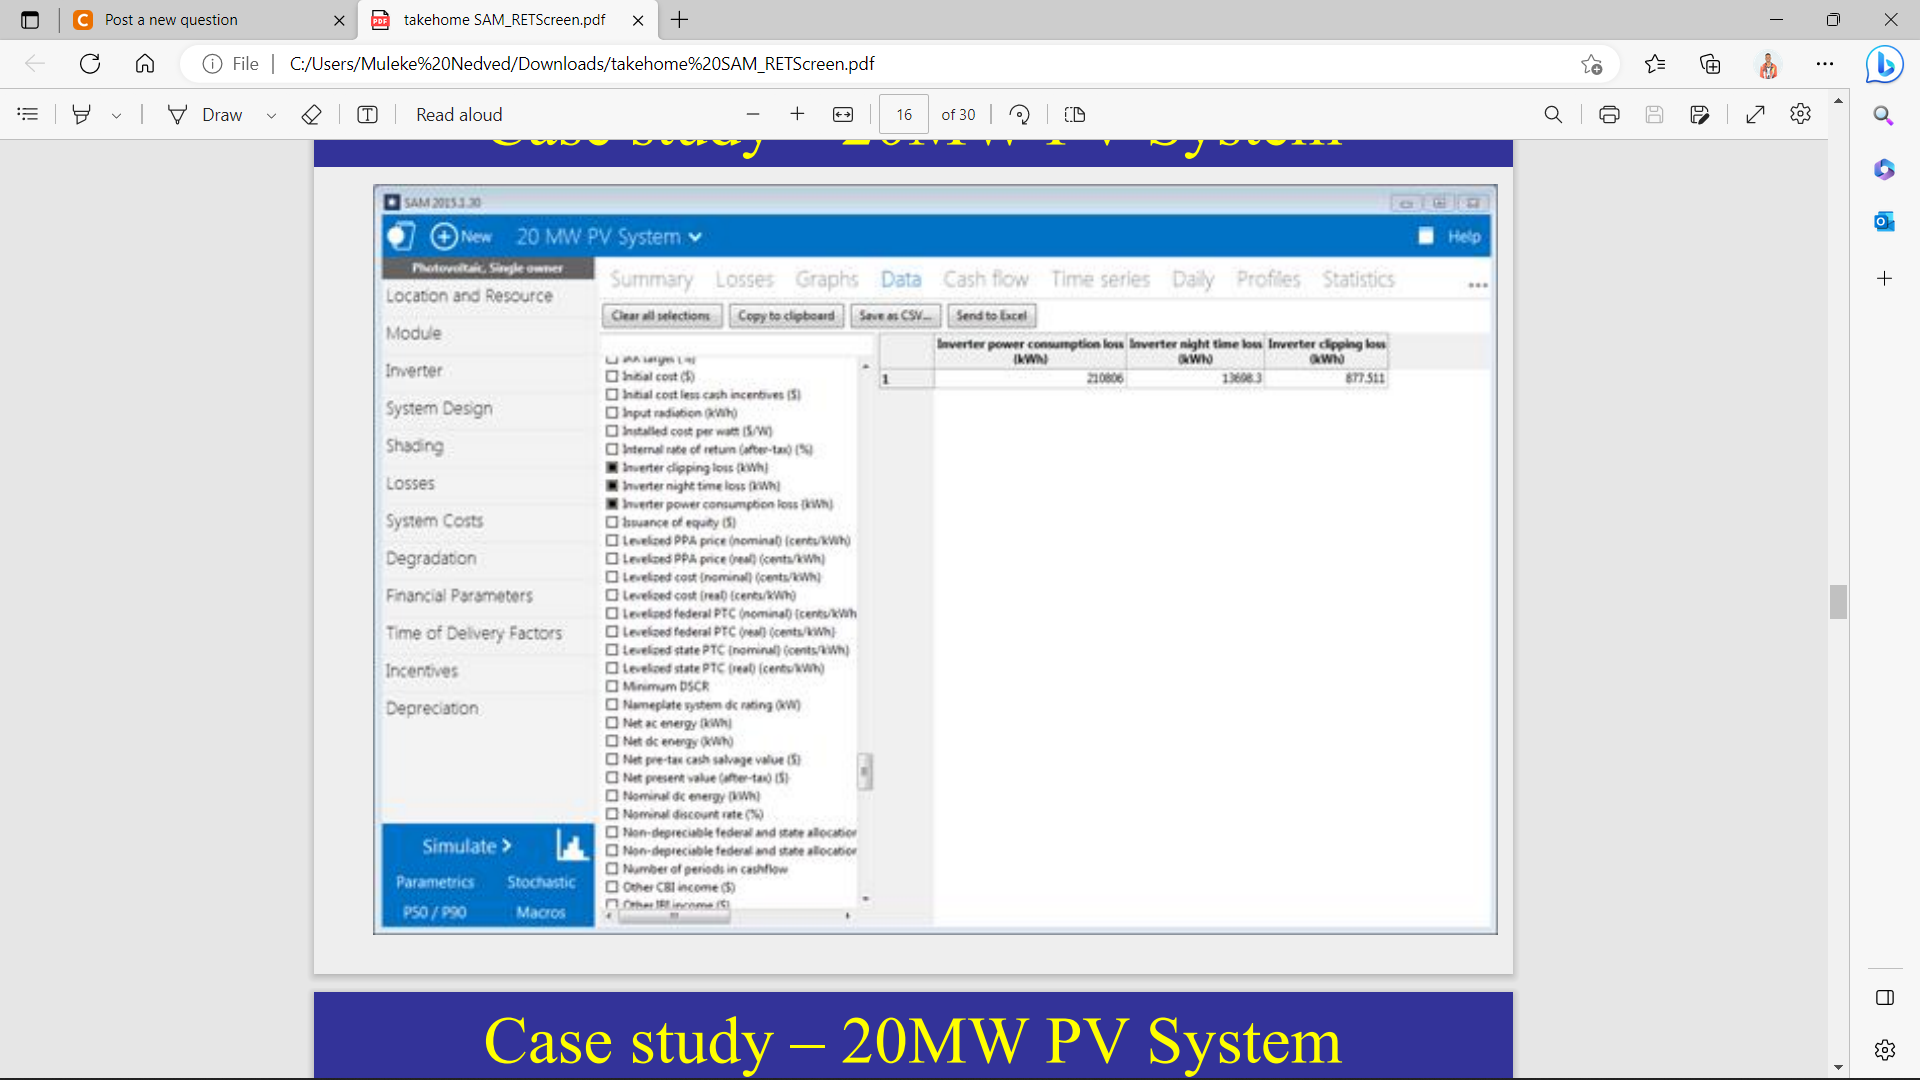Open Draw tool options dropdown arrow
This screenshot has height=1080, width=1920.
pyautogui.click(x=271, y=116)
